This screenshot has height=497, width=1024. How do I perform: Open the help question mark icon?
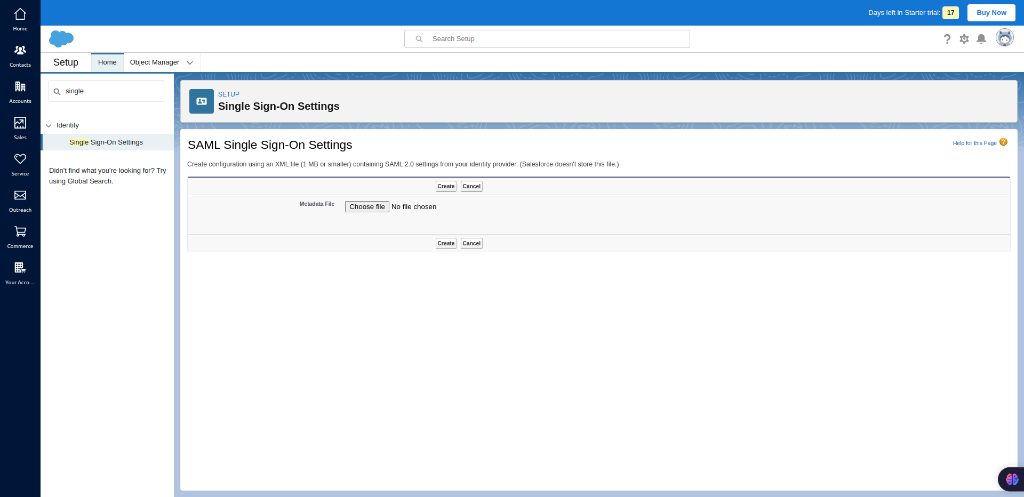947,39
